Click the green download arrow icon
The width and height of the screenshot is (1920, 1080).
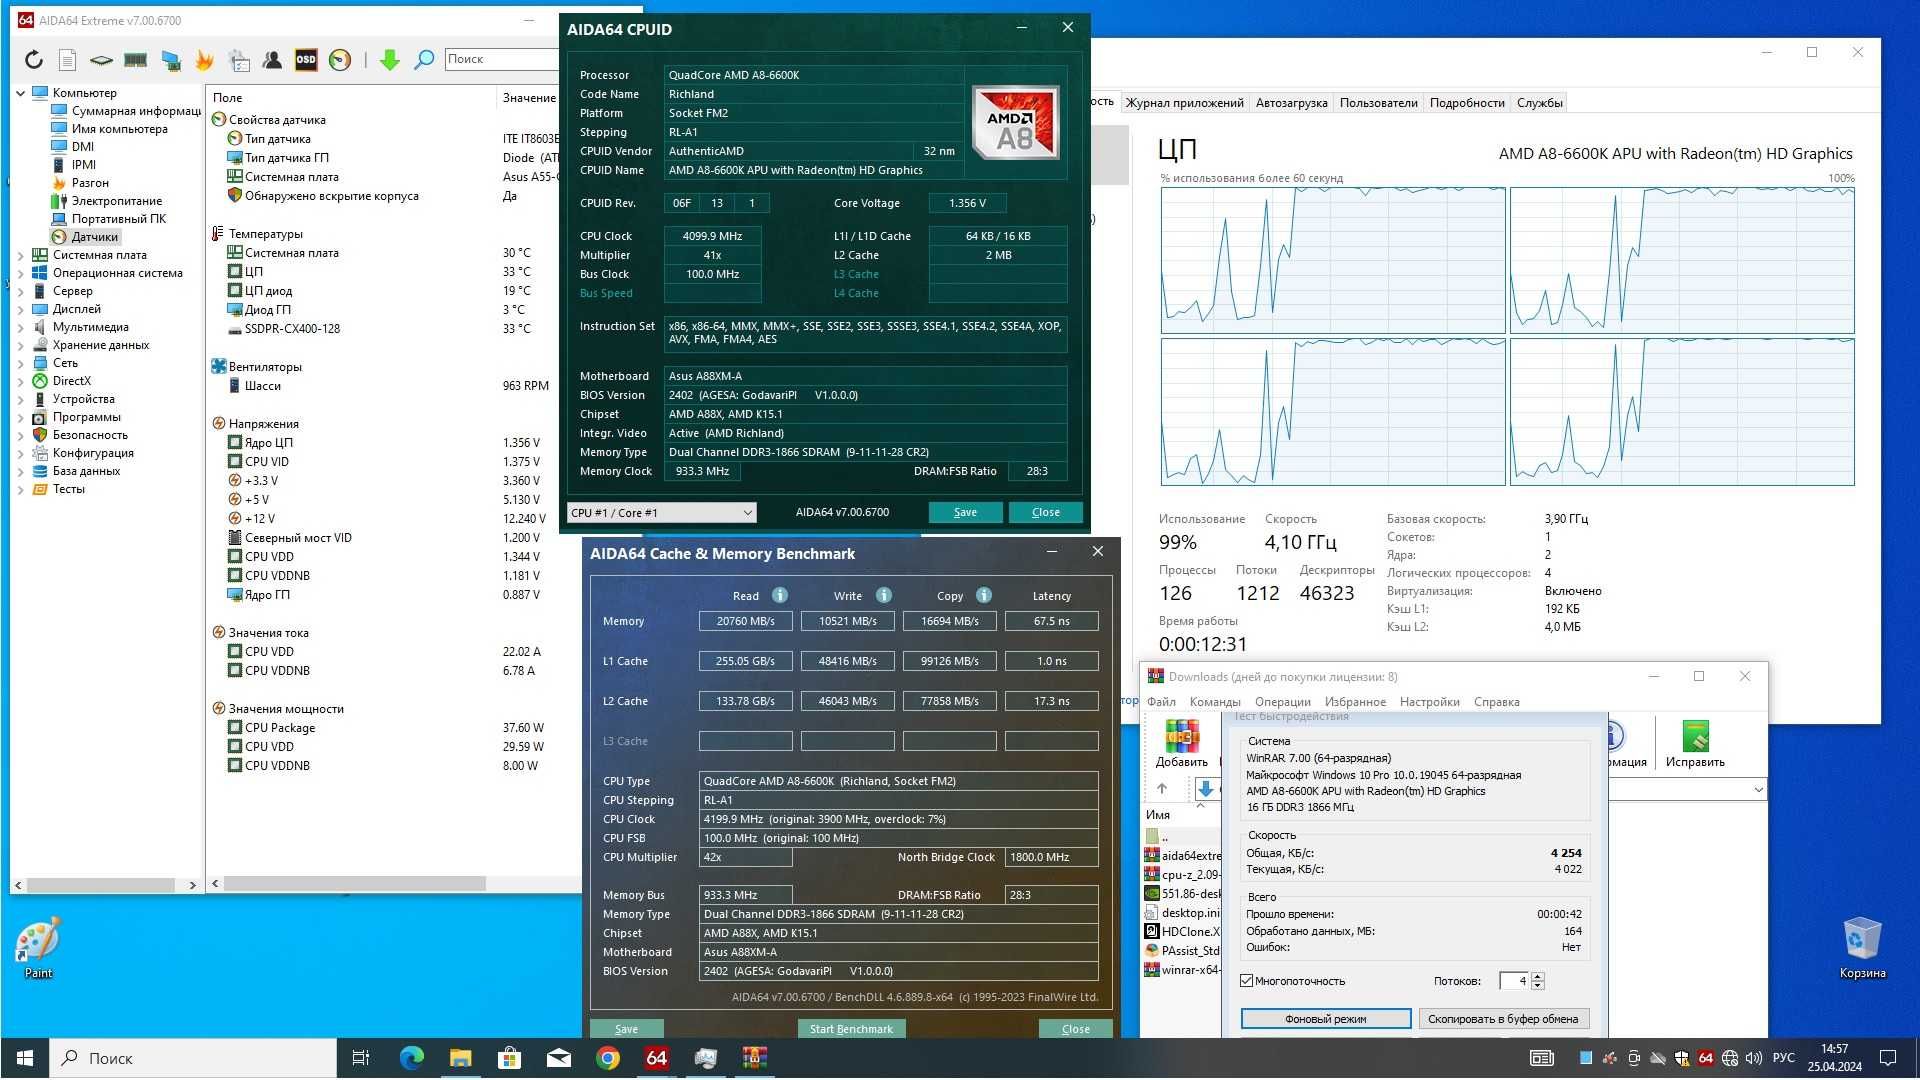390,60
